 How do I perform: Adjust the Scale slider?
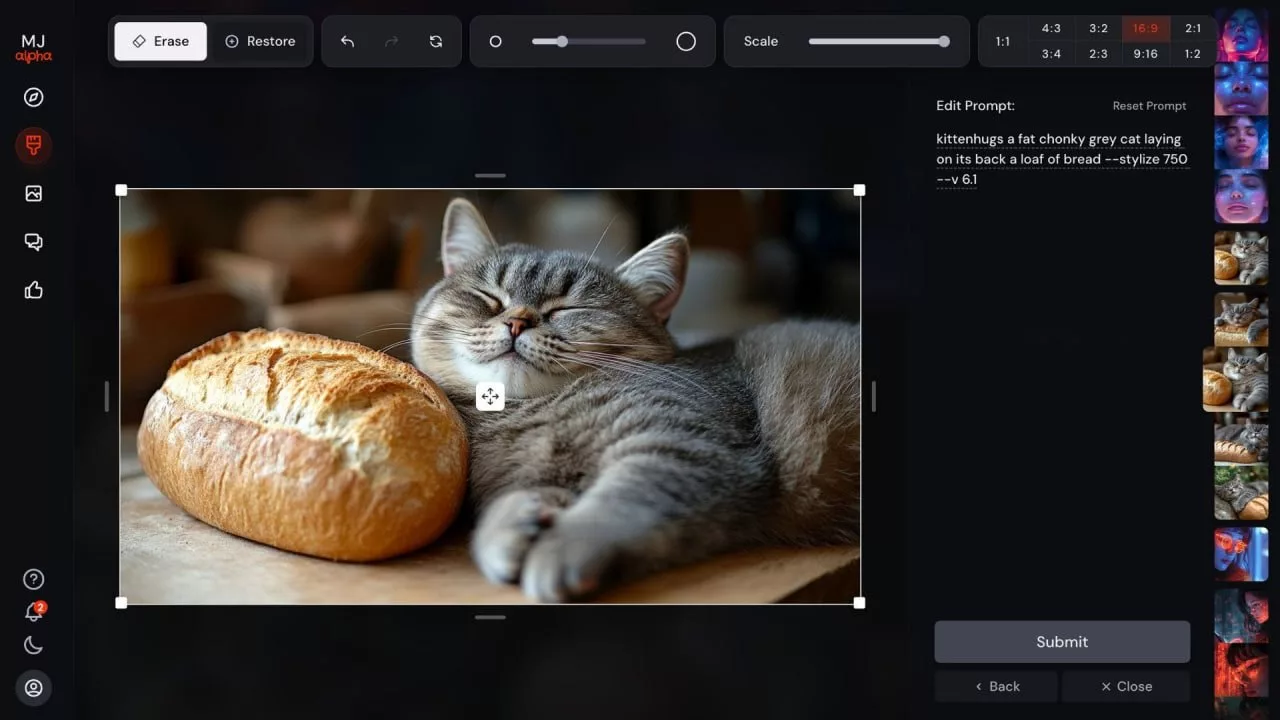[879, 41]
